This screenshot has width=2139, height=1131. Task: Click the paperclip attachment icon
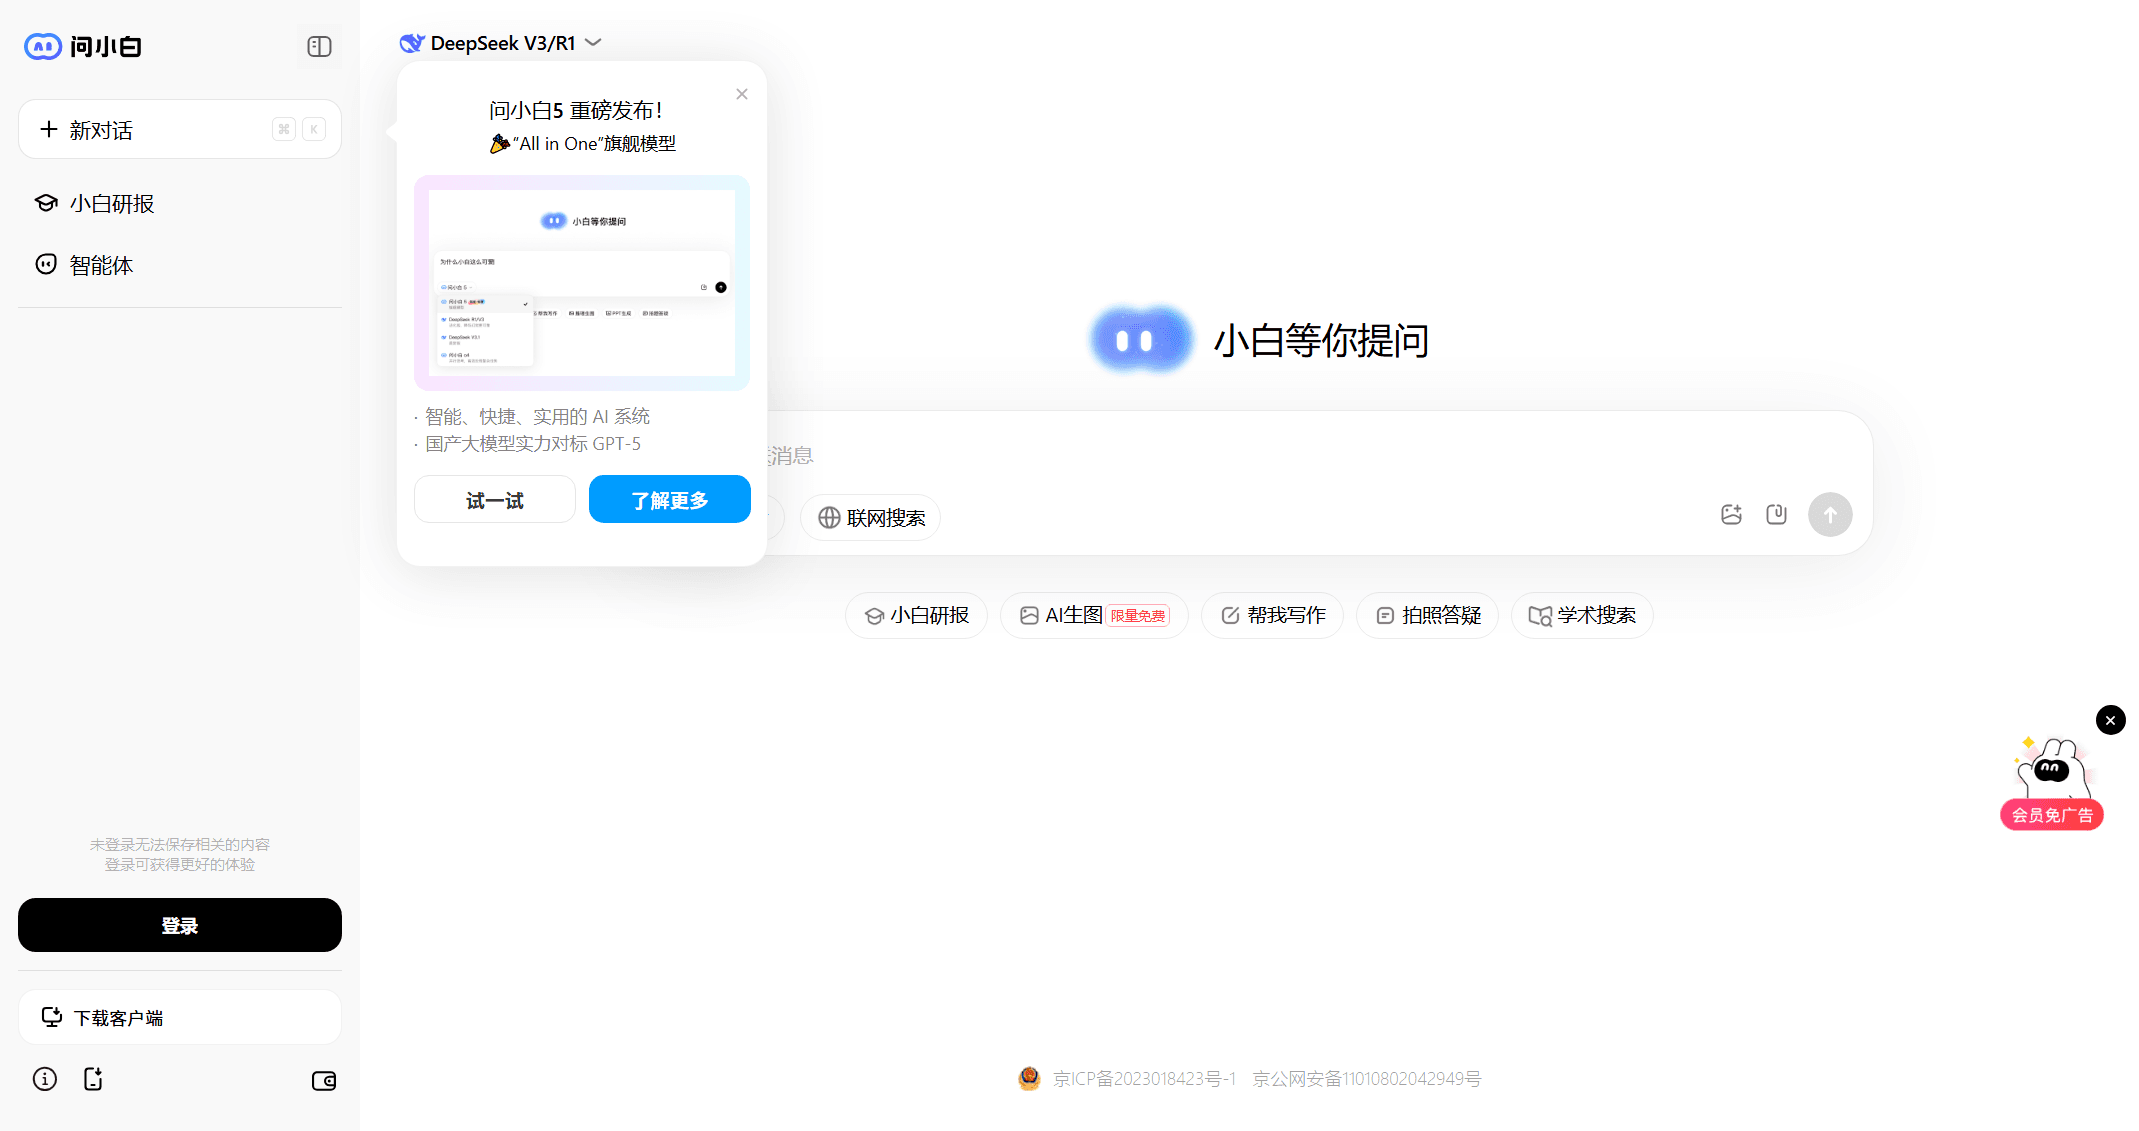1777,514
